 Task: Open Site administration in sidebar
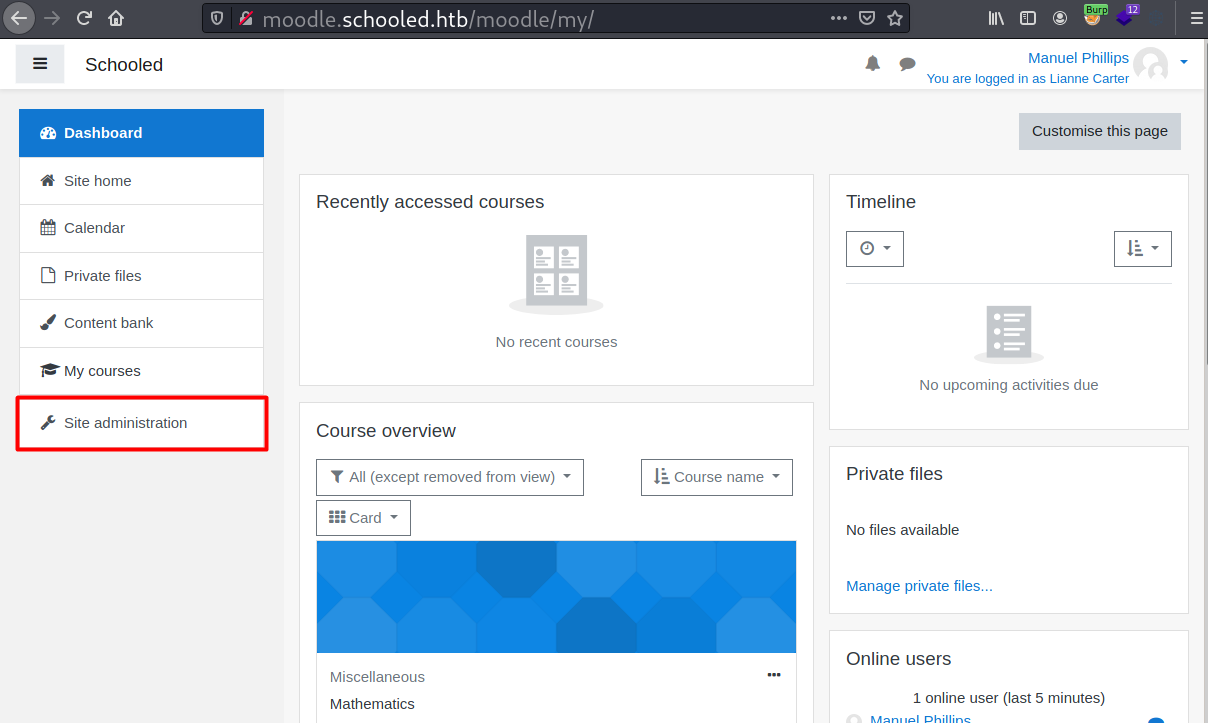click(x=125, y=423)
